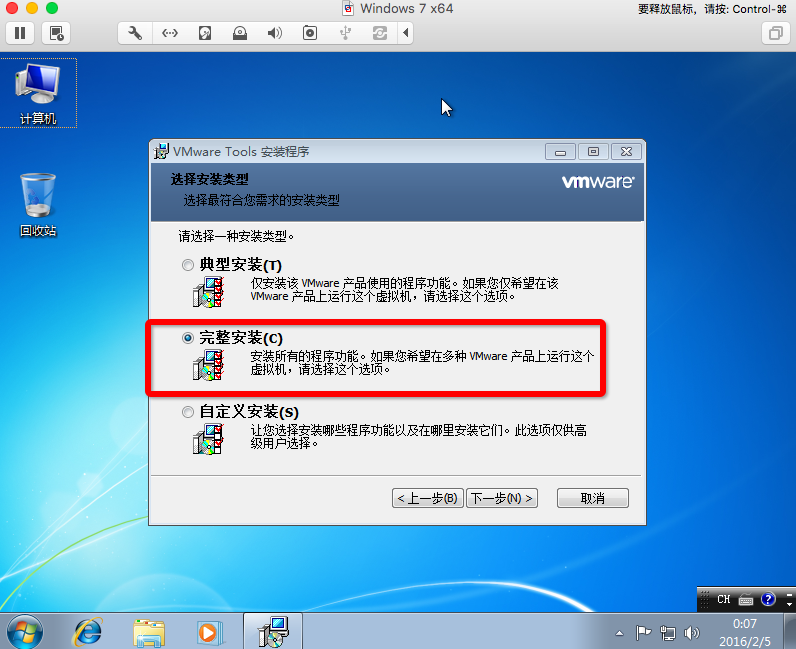
Task: Select the 完整安装(C) radio button
Action: point(188,338)
